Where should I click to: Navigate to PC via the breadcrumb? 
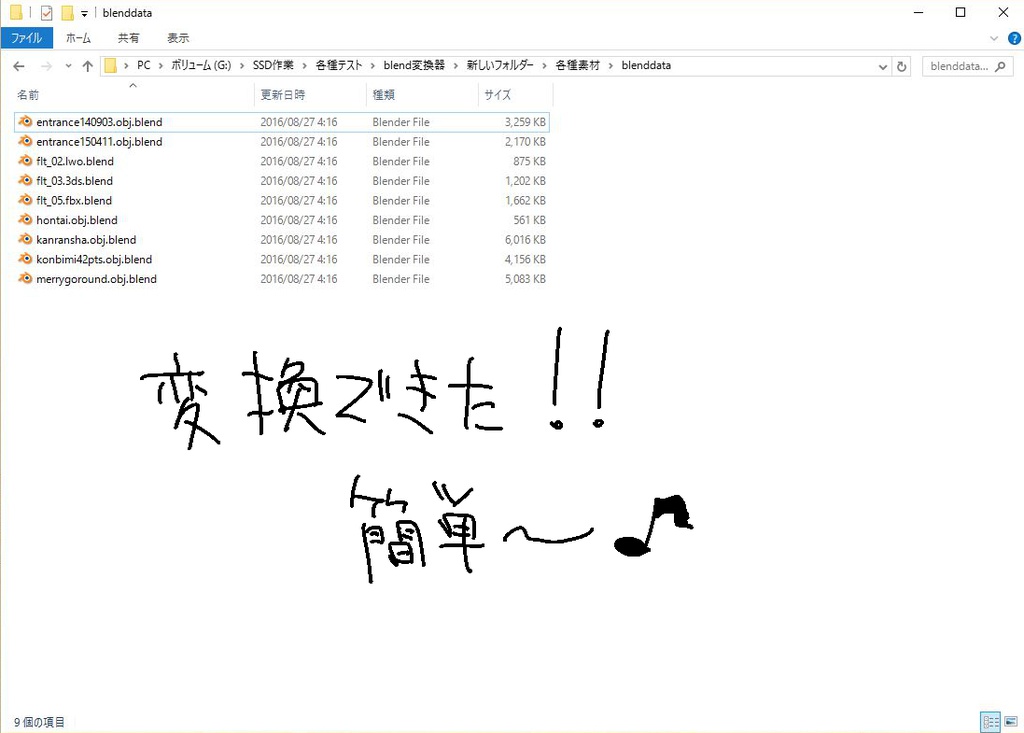(x=143, y=65)
